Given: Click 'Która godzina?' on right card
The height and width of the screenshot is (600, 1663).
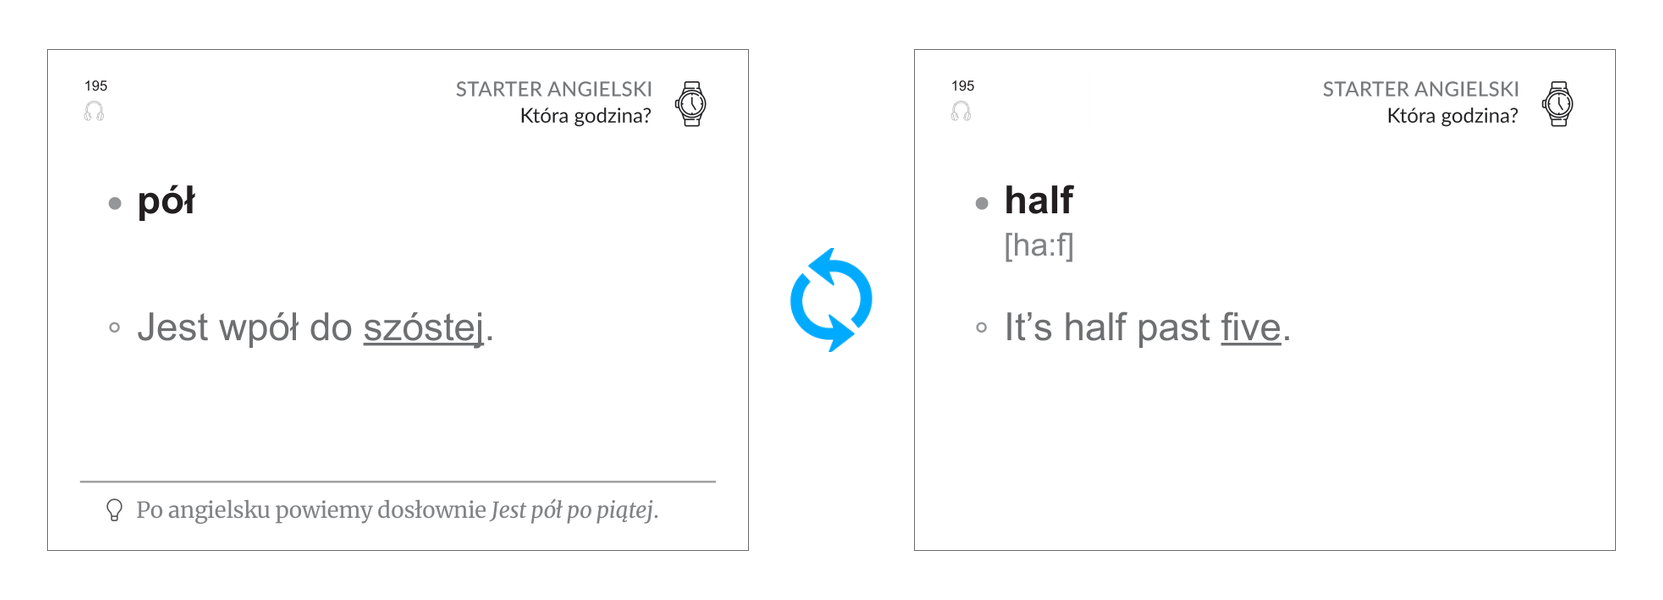Looking at the screenshot, I should (x=1453, y=116).
